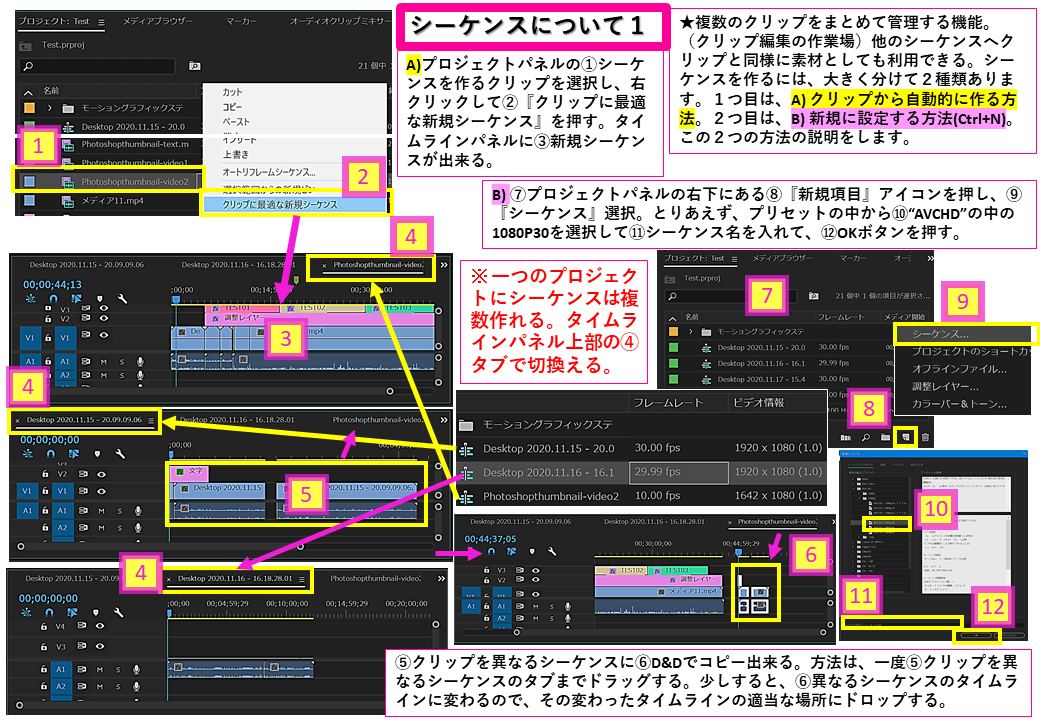The width and height of the screenshot is (1040, 720).
Task: Click the wrench icon beside timecode 00;00;44;13
Action: pyautogui.click(x=121, y=300)
